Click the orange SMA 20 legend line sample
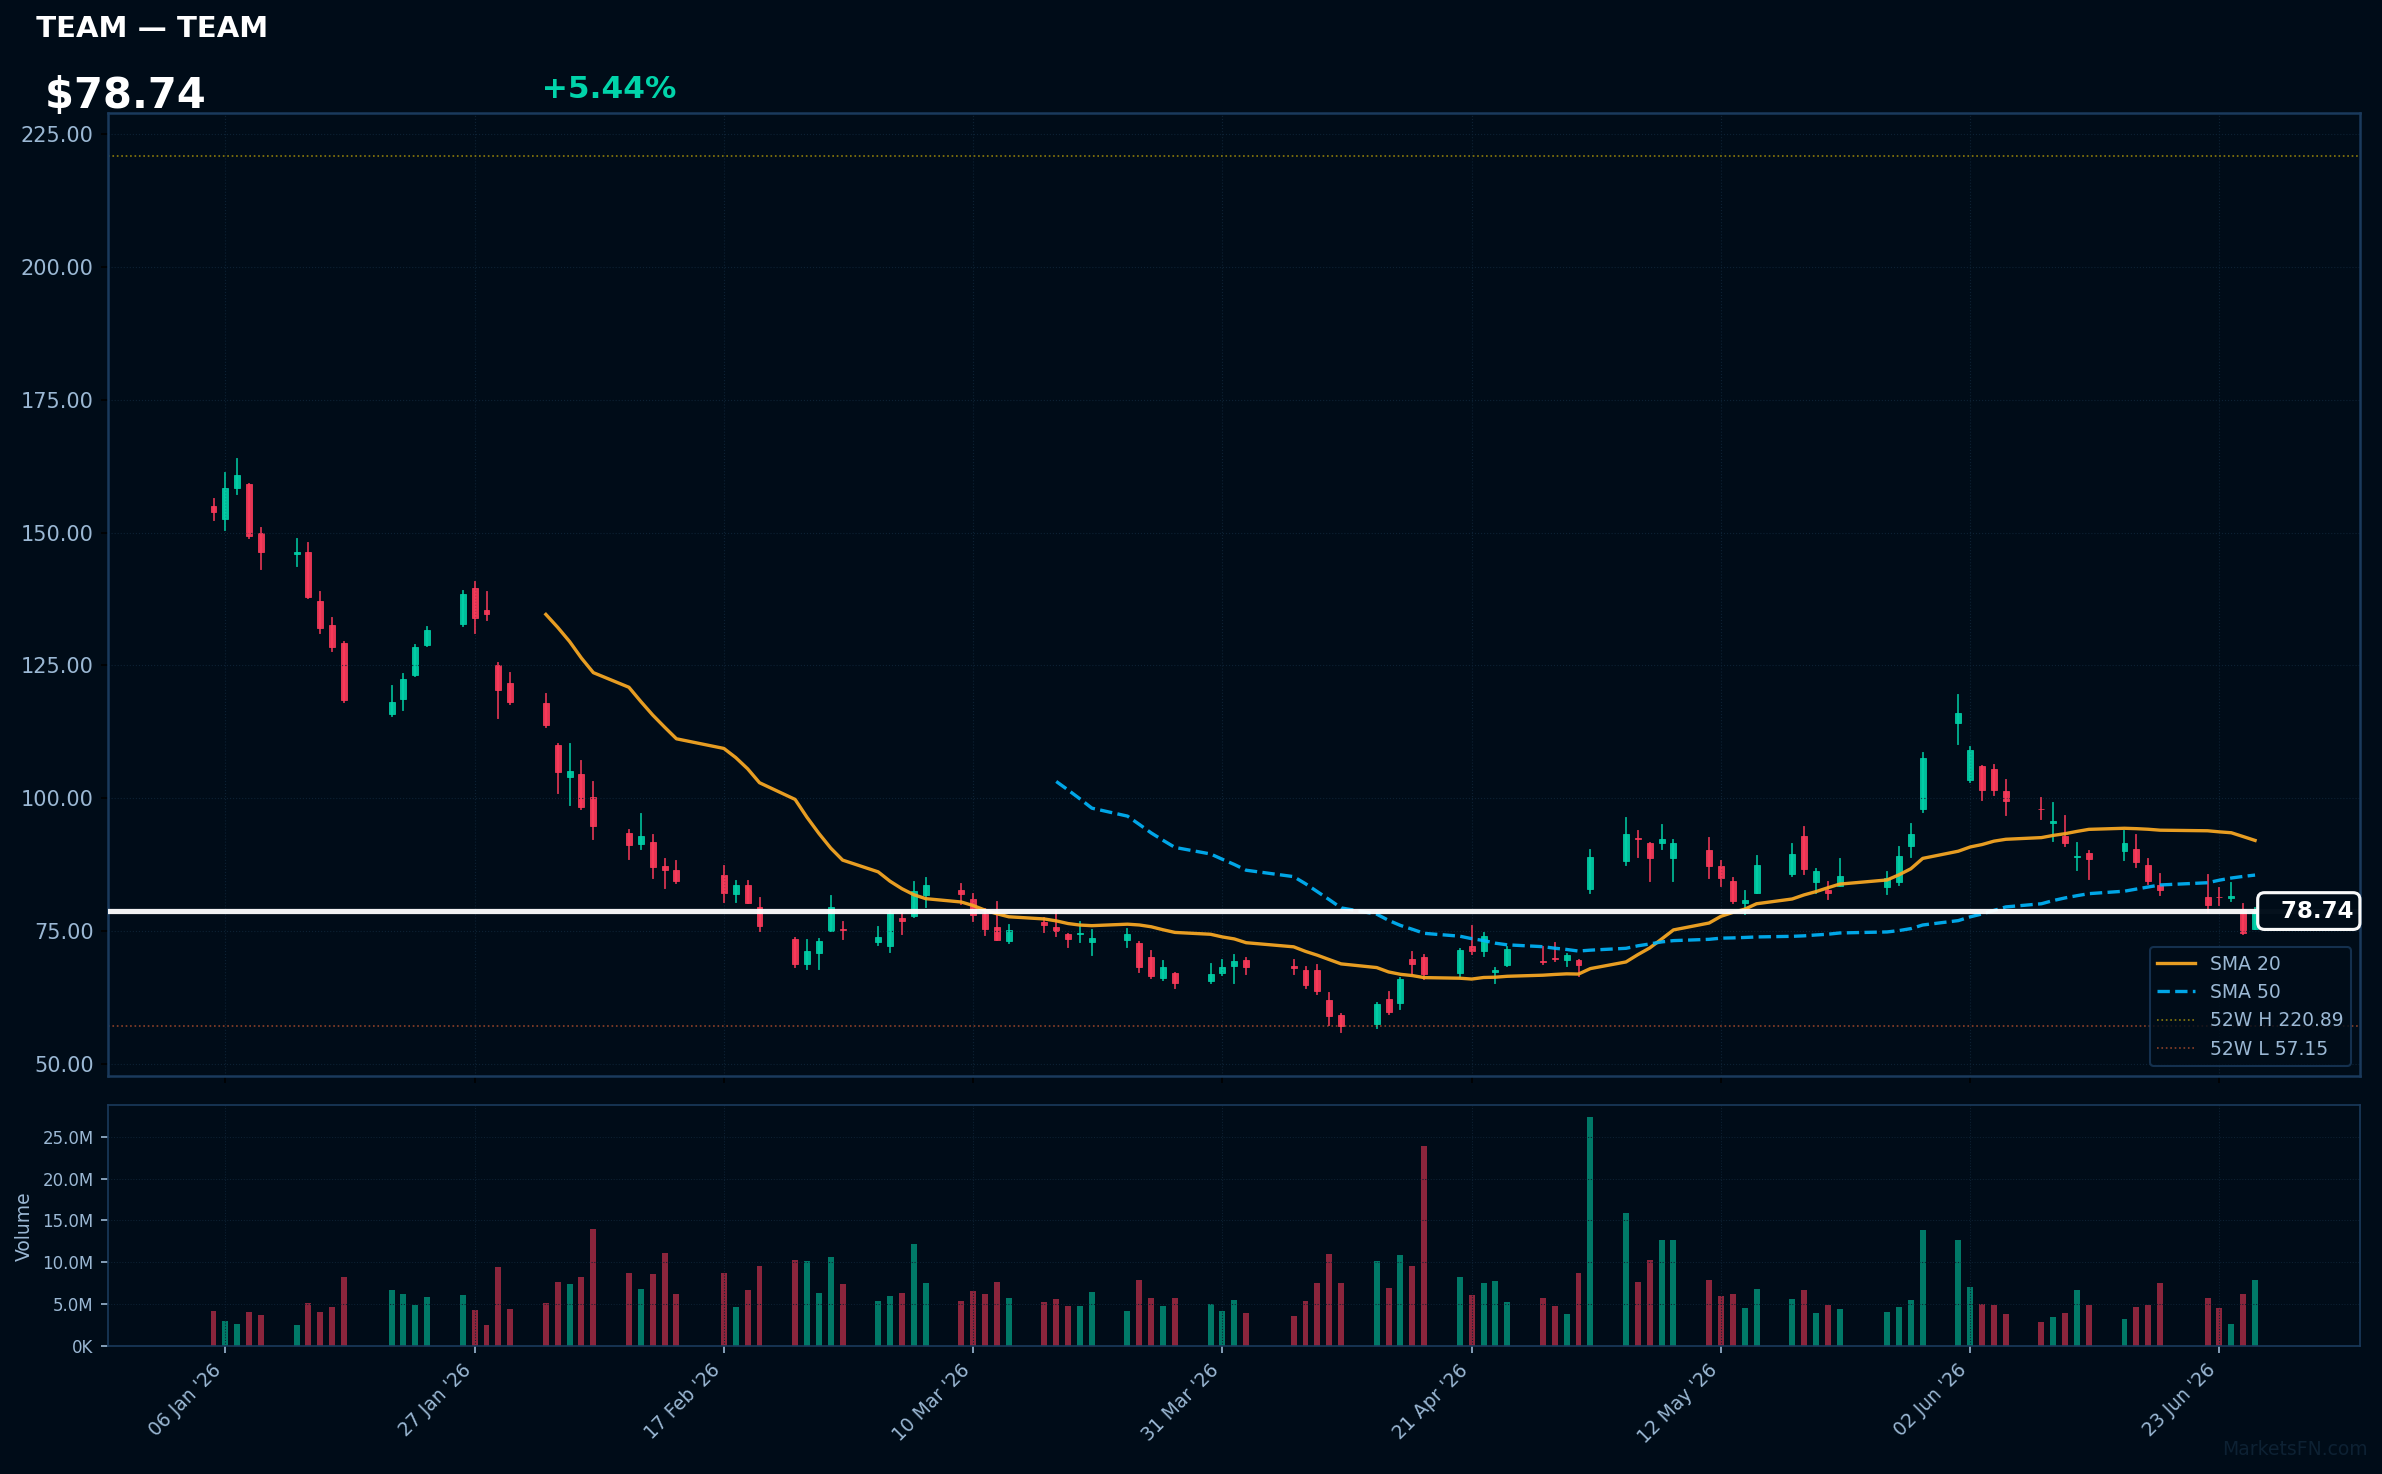The image size is (2382, 1474). click(x=2177, y=964)
